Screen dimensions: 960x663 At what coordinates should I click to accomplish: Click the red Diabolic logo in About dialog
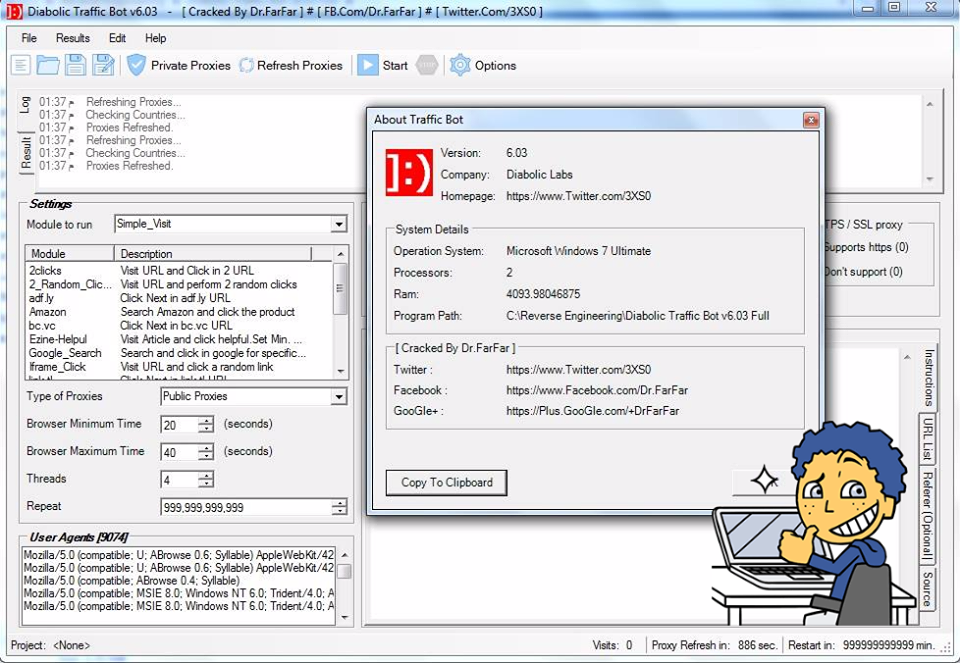tap(409, 172)
